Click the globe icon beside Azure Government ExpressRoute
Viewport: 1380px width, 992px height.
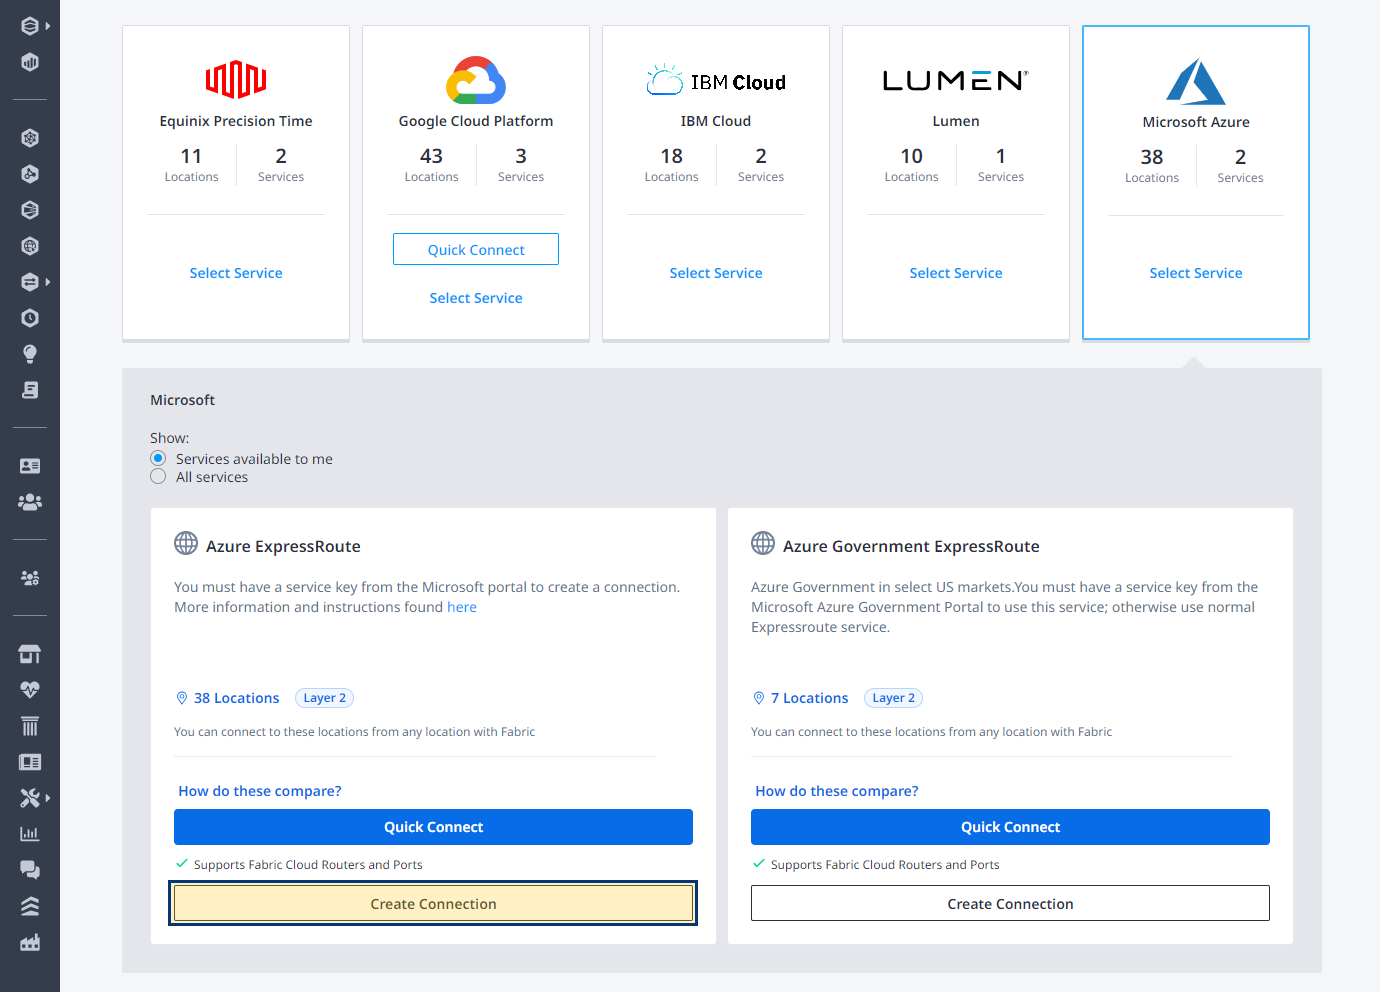(x=763, y=543)
